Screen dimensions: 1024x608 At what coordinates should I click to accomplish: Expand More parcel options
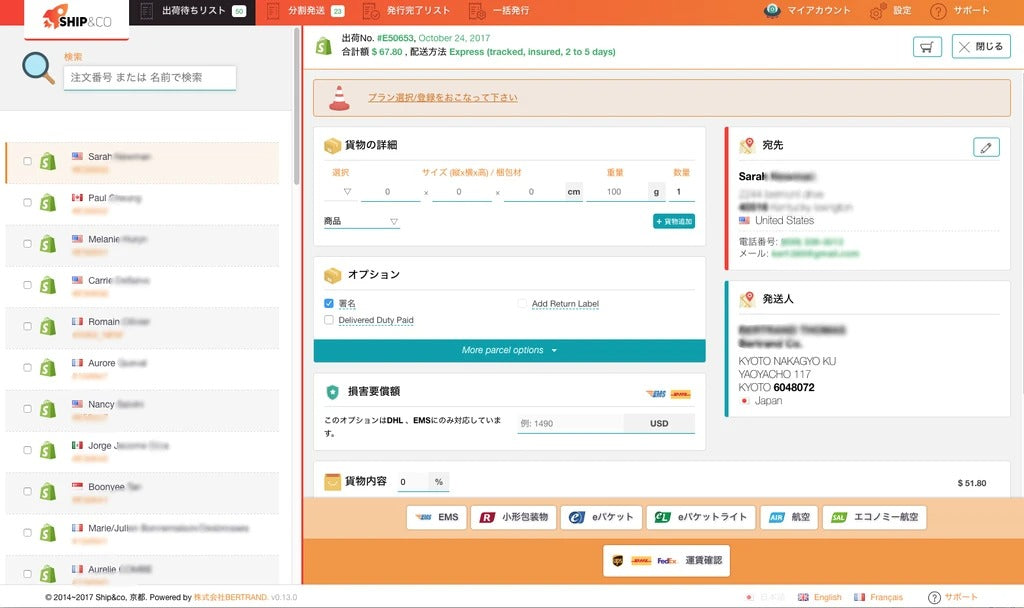coord(509,350)
